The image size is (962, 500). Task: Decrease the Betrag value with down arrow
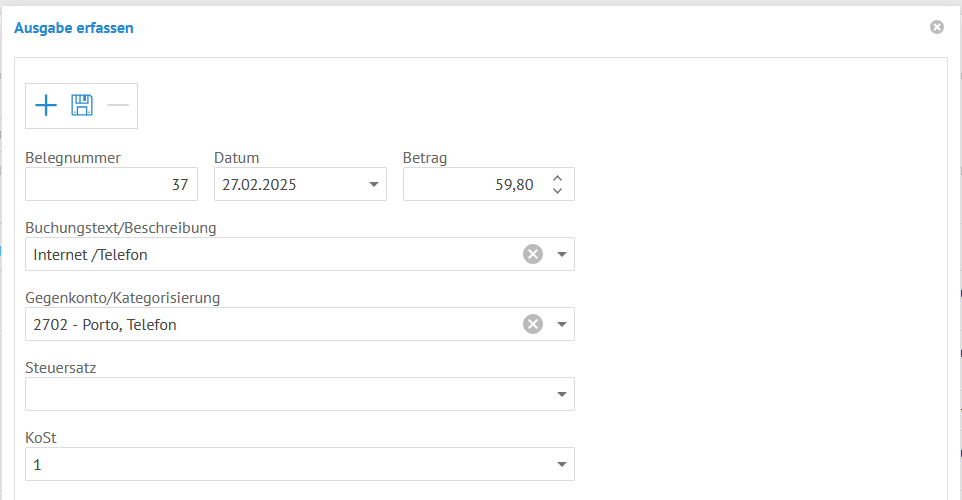(x=558, y=190)
